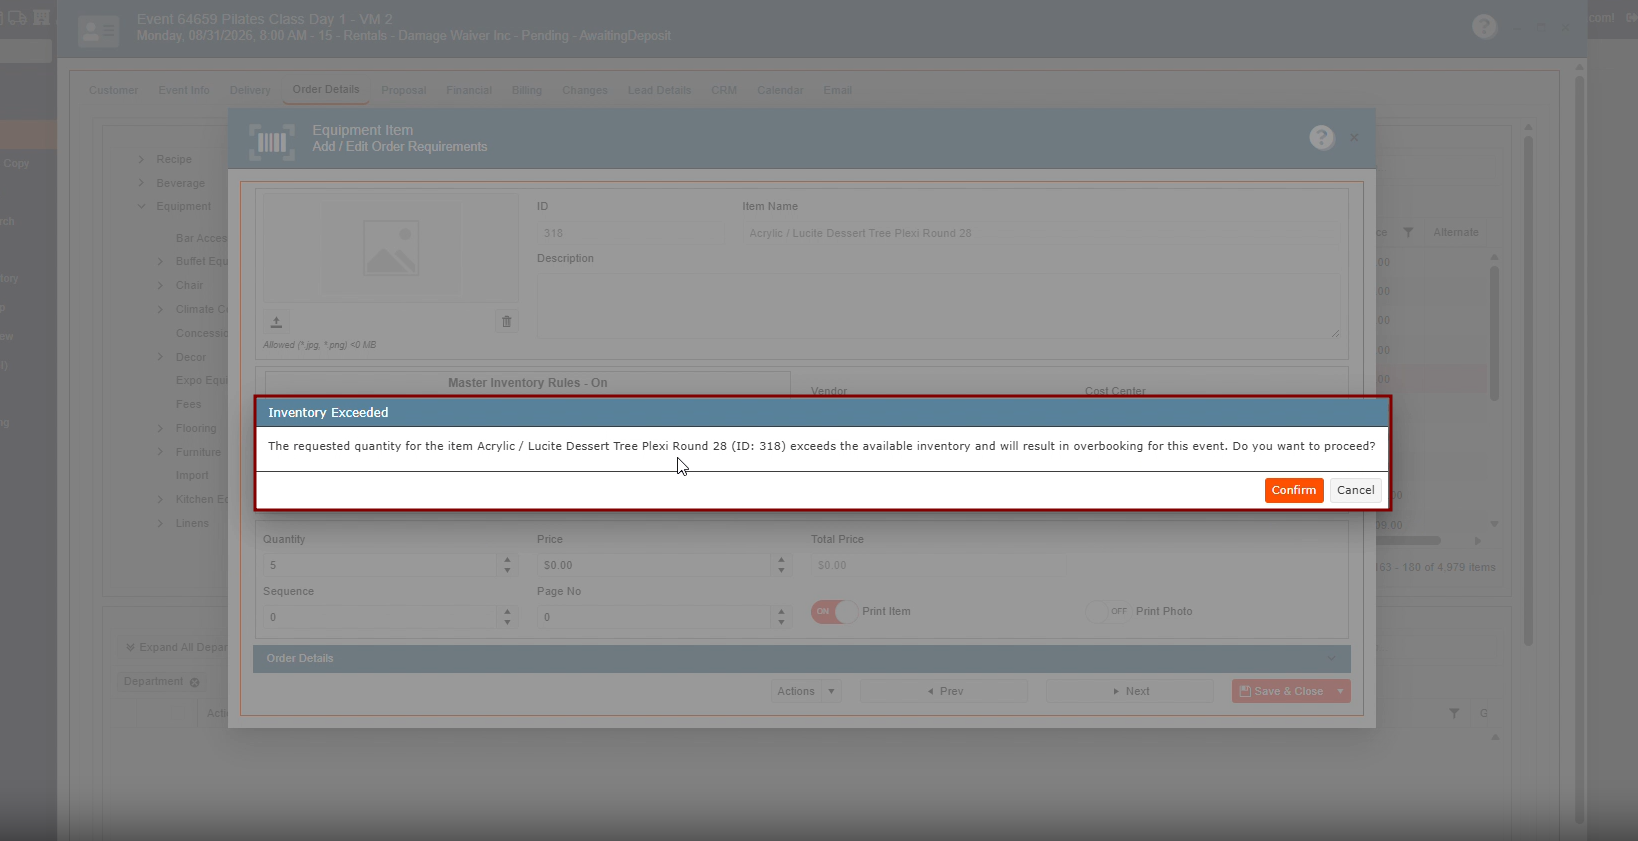Click the remove icon on Department chip
Screen dimensions: 1638x841
[195, 682]
